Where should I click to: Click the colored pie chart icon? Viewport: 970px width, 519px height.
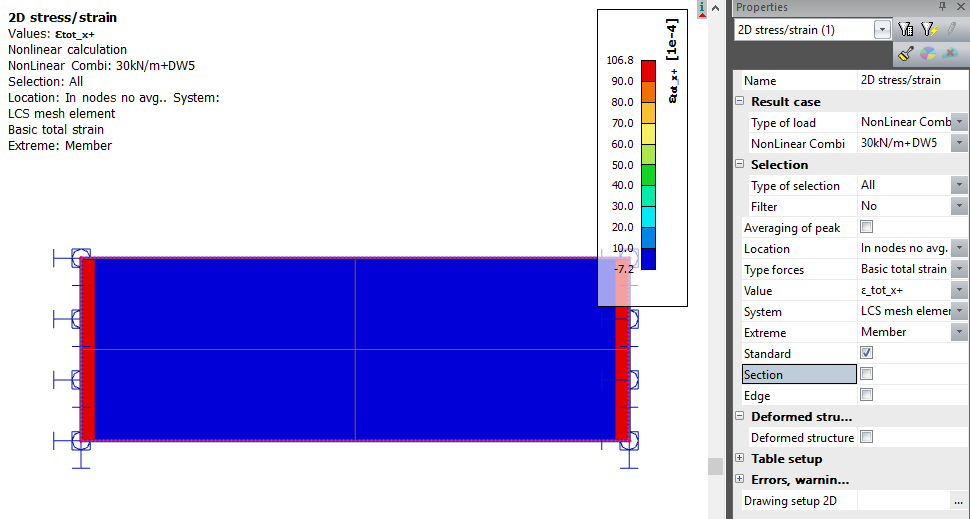tap(928, 54)
